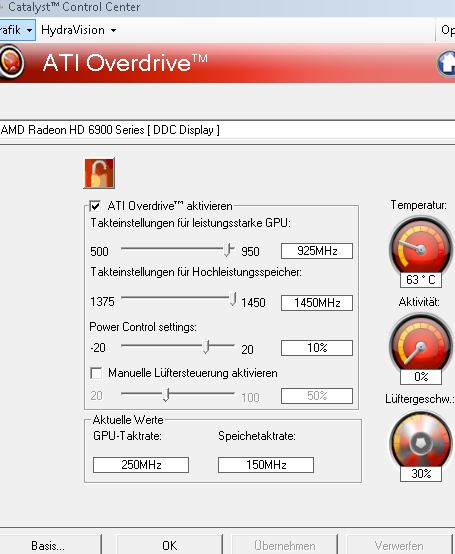Click the GPU-Taktrate label

pos(128,436)
